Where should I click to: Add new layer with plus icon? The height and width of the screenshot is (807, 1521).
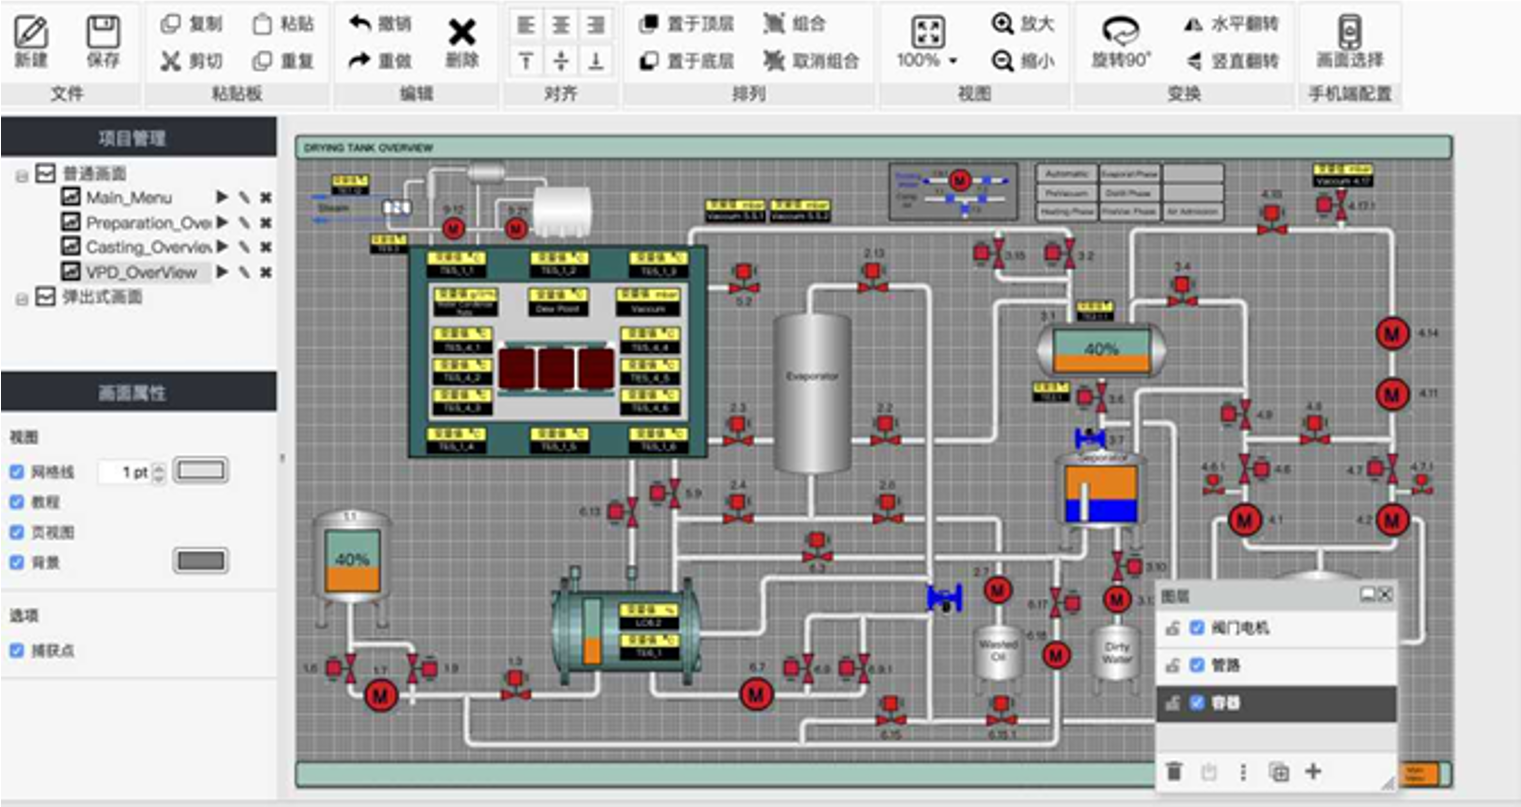pos(1313,771)
